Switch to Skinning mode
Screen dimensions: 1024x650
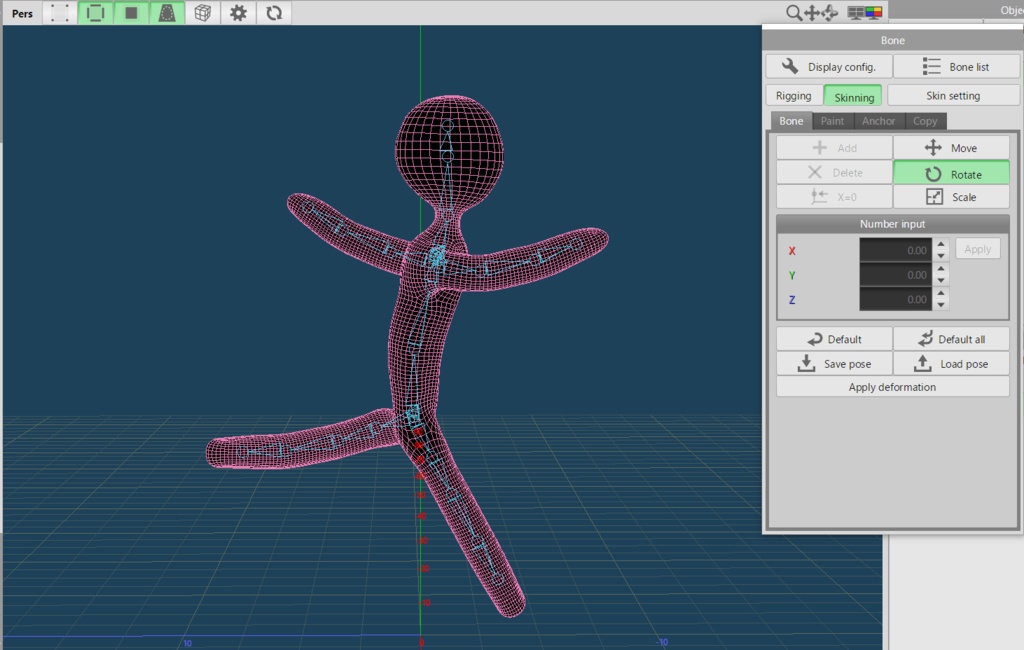[853, 97]
